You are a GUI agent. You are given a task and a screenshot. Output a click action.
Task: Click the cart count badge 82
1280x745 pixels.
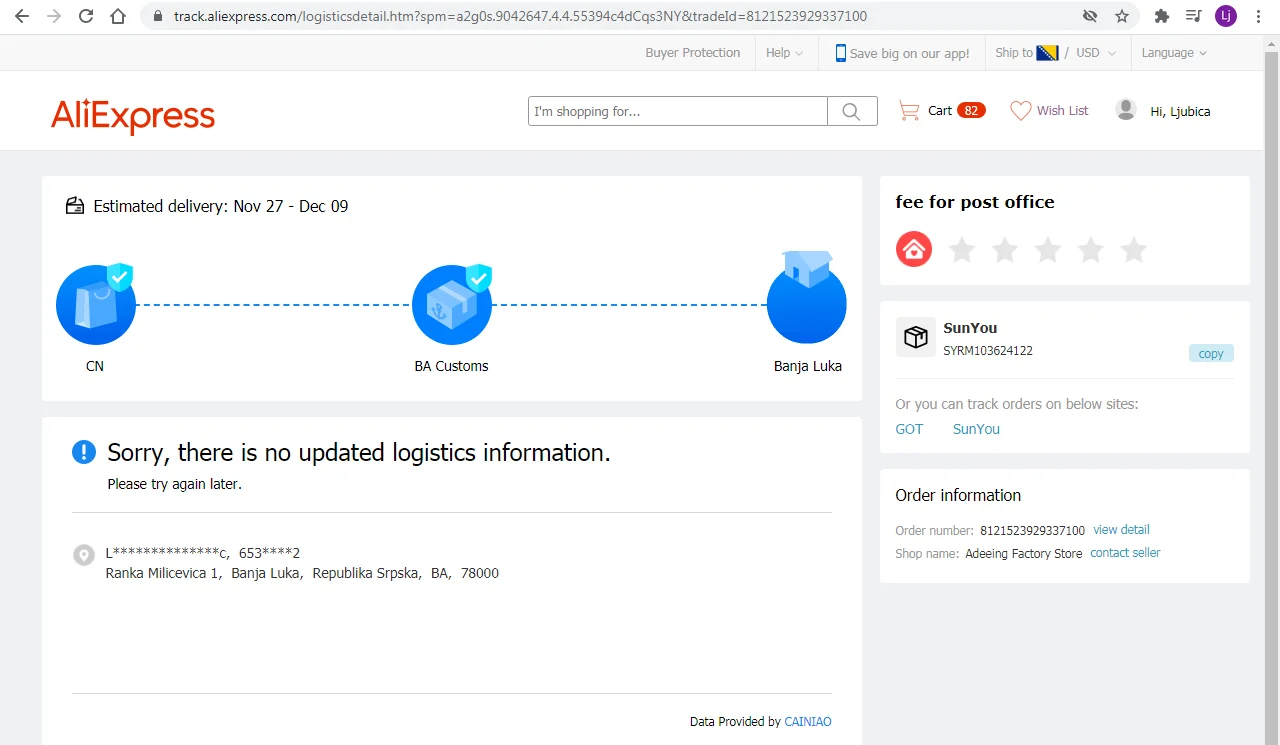click(971, 111)
